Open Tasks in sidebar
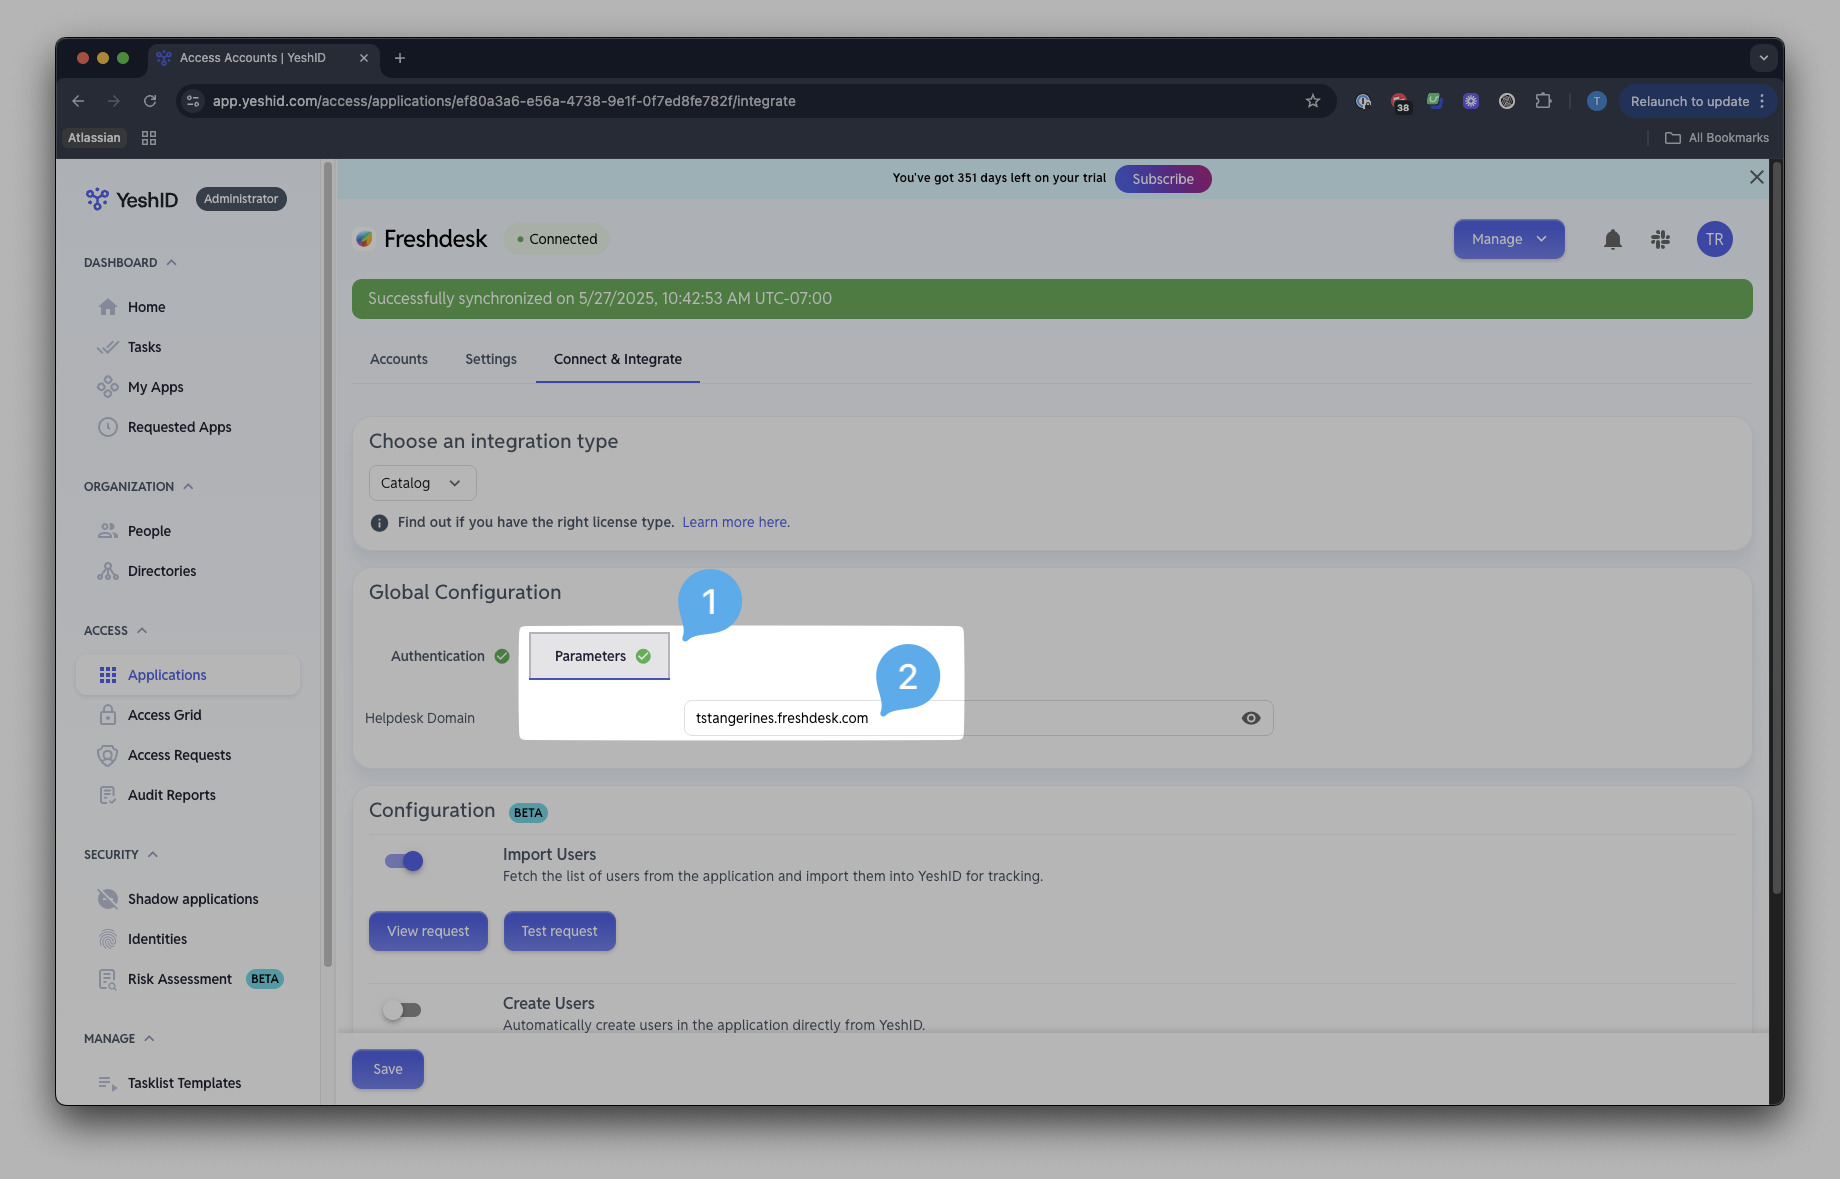Viewport: 1840px width, 1179px height. tap(144, 347)
